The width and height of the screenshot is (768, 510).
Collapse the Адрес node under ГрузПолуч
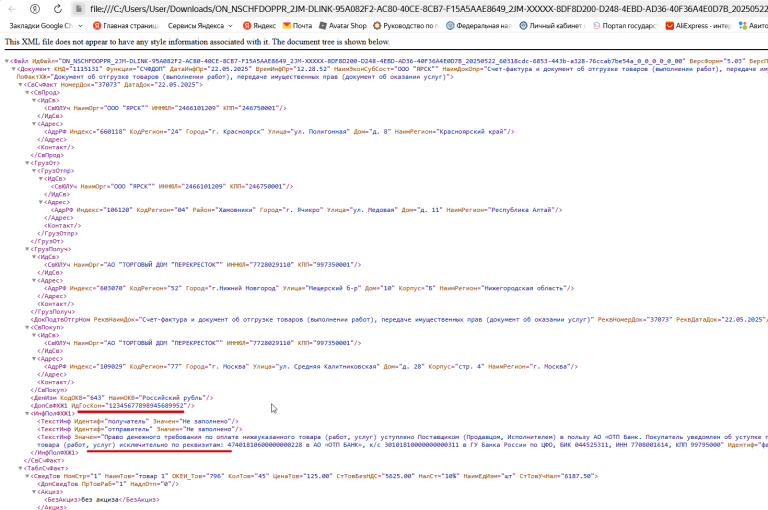click(34, 281)
